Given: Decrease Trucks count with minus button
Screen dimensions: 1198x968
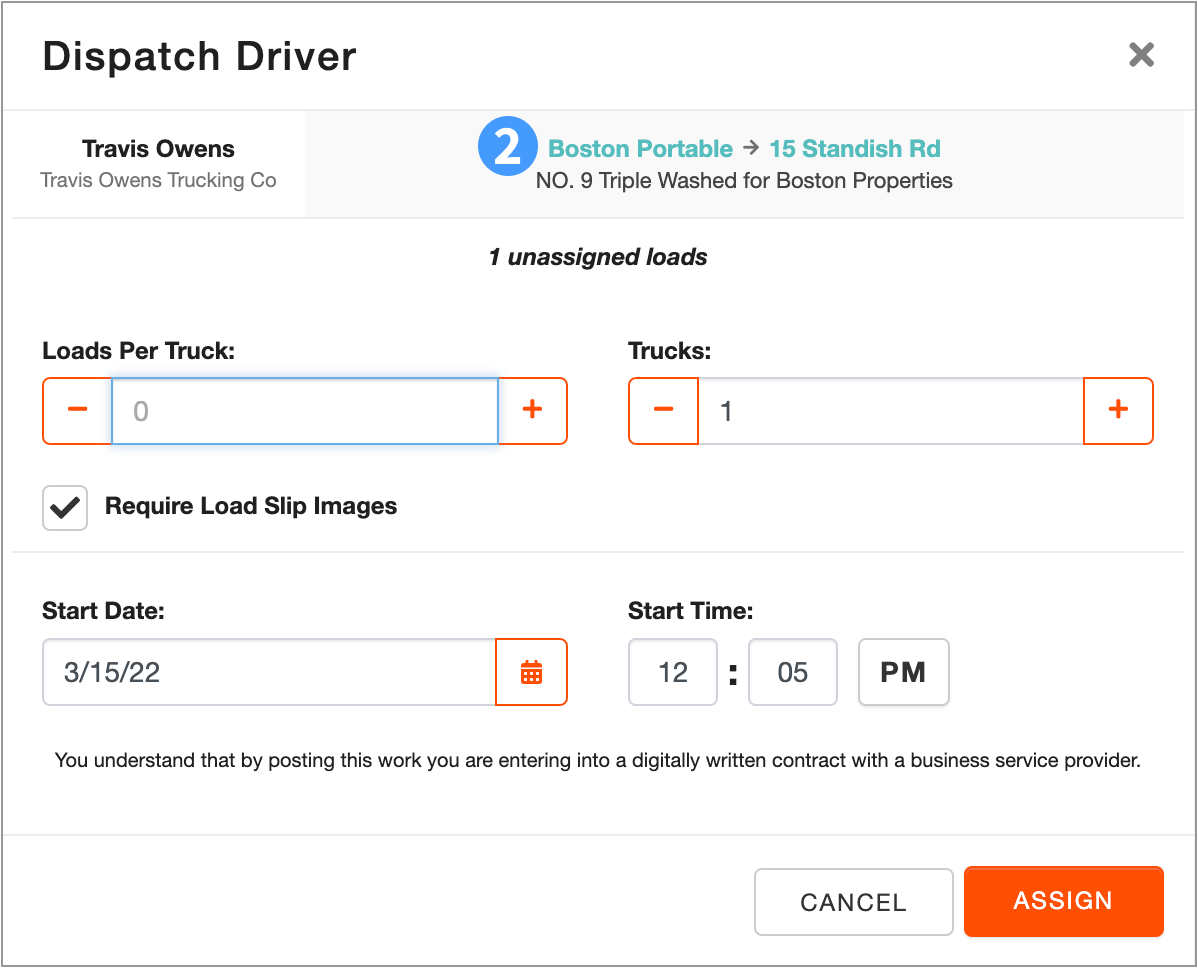Looking at the screenshot, I should [663, 410].
